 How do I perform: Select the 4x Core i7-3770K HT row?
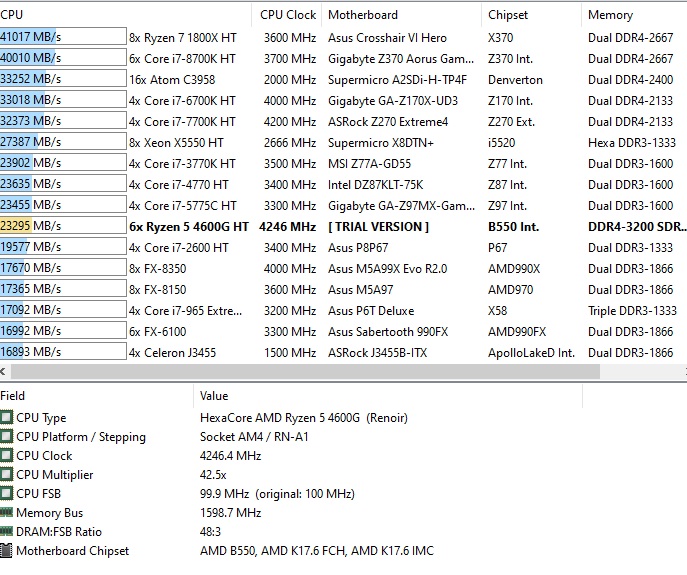point(344,163)
